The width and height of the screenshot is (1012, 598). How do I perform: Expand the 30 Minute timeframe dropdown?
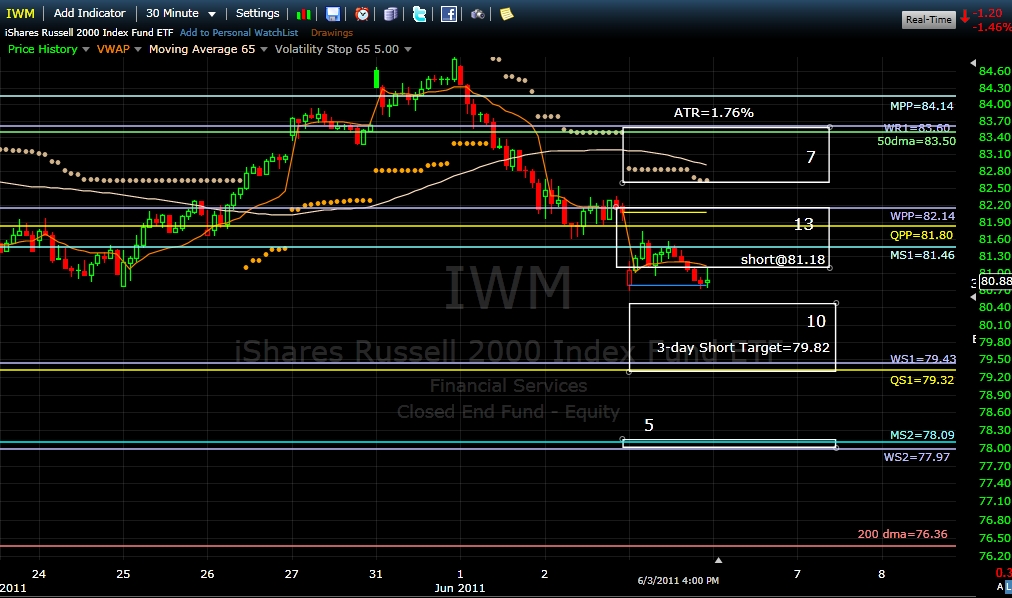pyautogui.click(x=212, y=14)
